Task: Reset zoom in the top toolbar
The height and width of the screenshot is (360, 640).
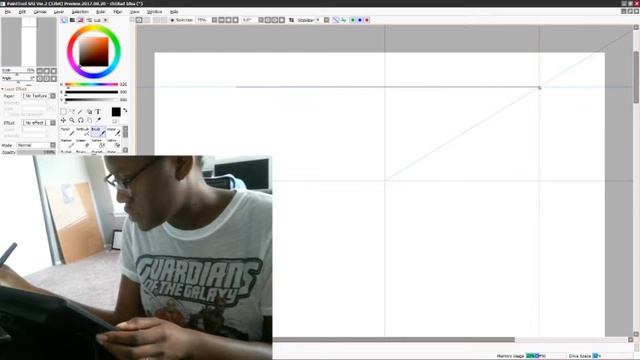Action: pos(236,20)
